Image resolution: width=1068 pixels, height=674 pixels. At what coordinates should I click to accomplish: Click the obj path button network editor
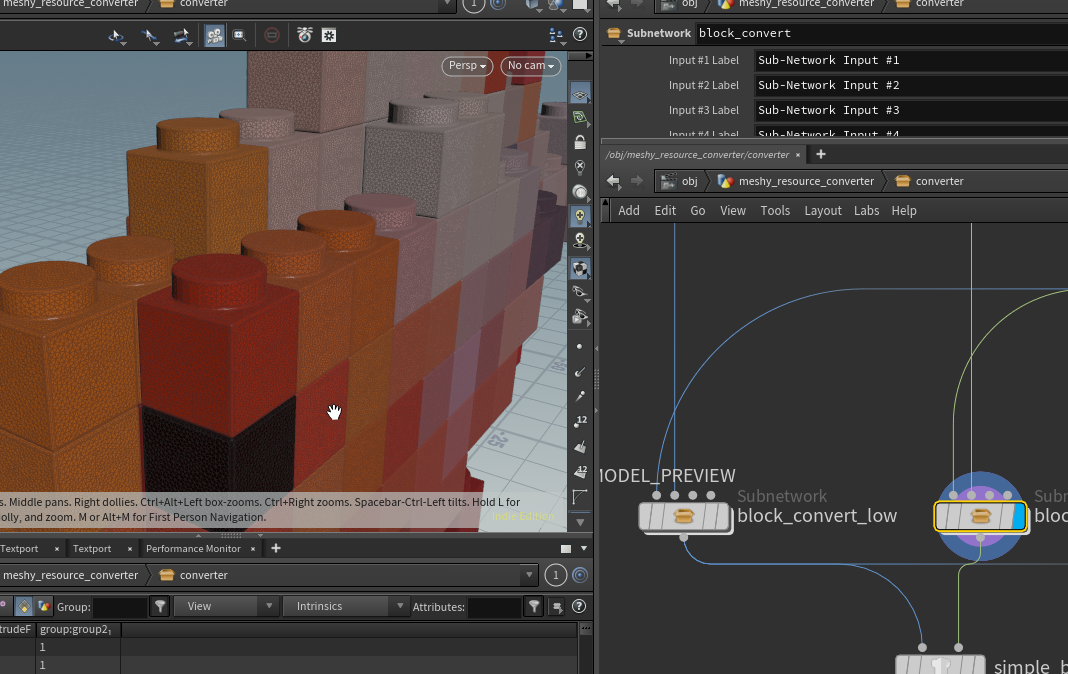point(680,181)
